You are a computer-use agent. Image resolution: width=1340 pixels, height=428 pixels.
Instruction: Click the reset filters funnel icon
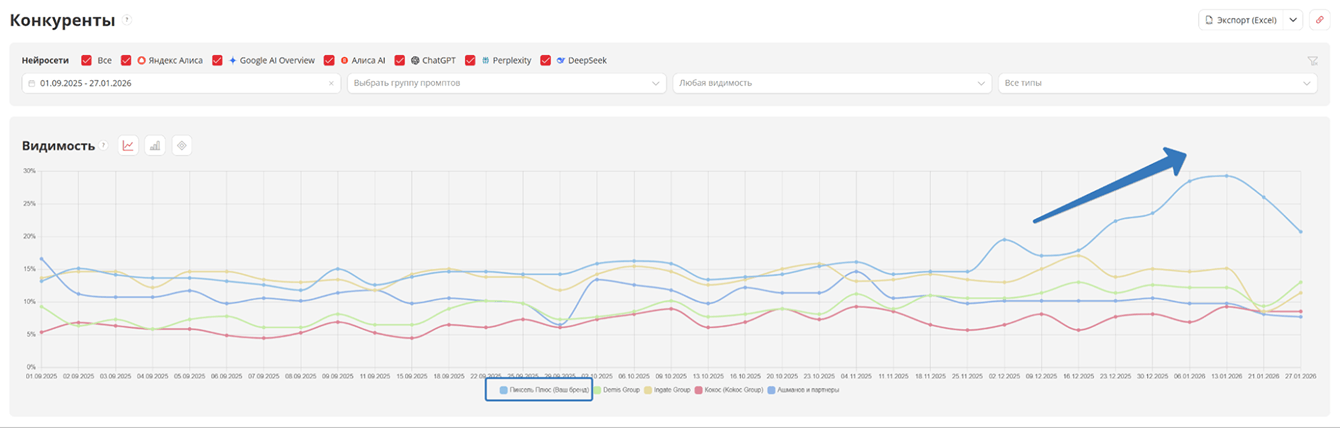[x=1312, y=61]
